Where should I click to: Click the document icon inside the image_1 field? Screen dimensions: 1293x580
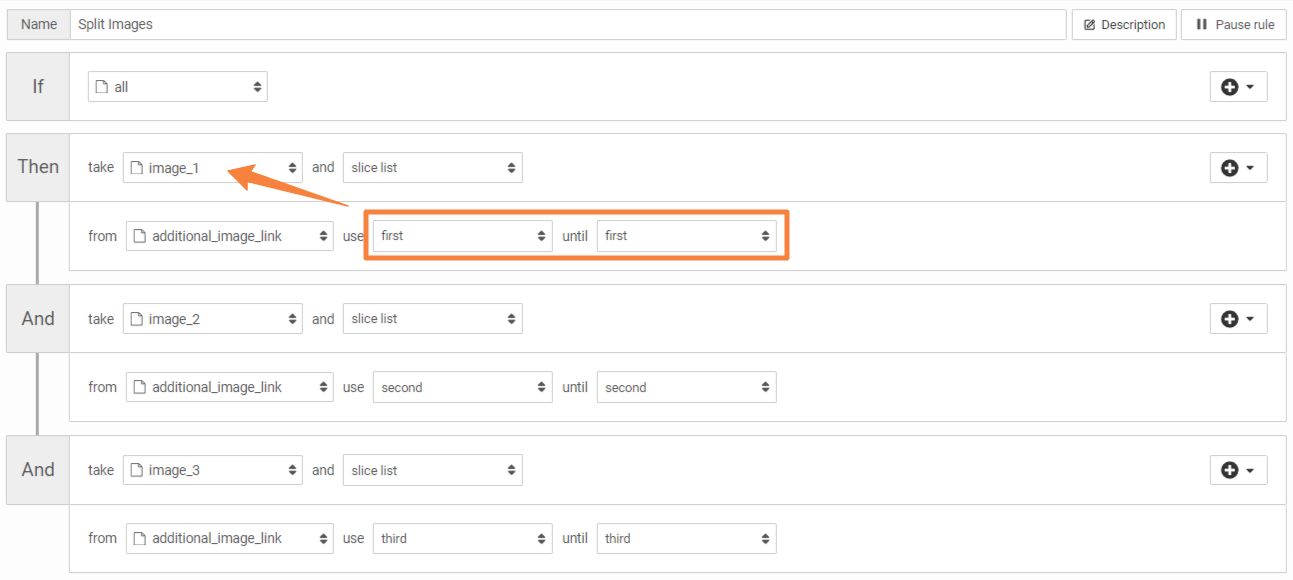pos(135,167)
